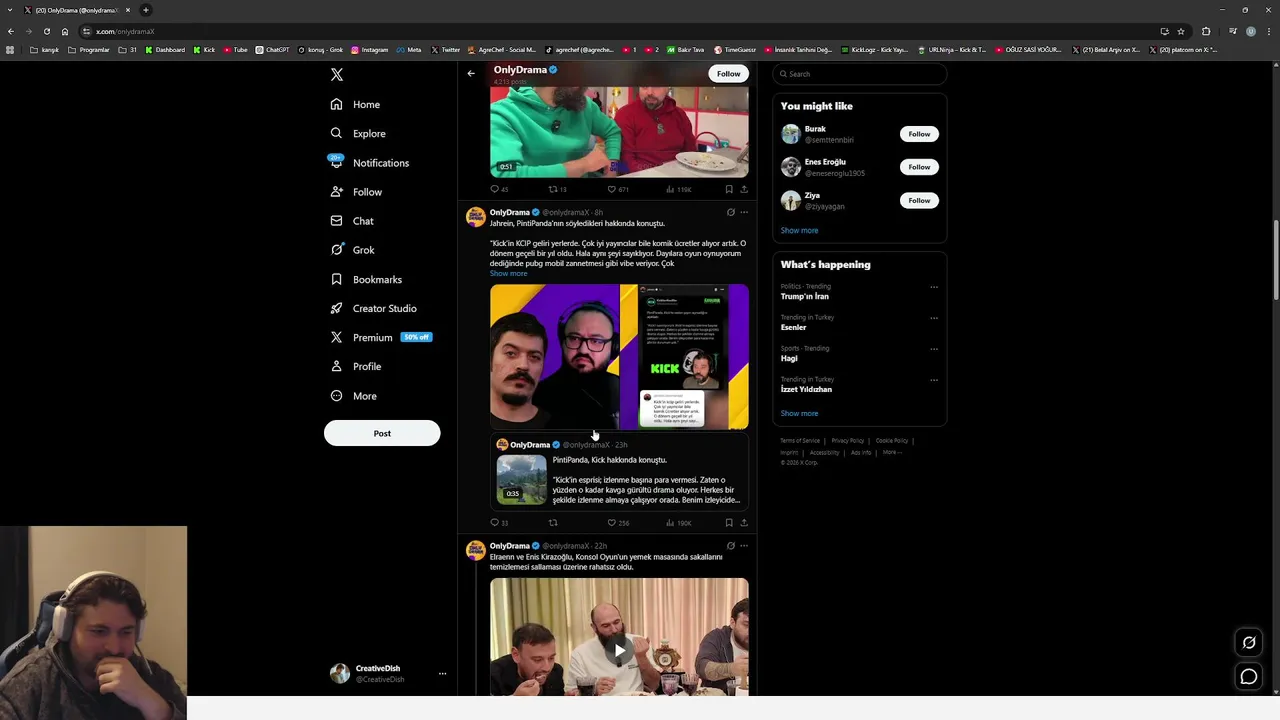Open the Jahrein and PintiPanda image
Image resolution: width=1280 pixels, height=720 pixels.
(554, 356)
